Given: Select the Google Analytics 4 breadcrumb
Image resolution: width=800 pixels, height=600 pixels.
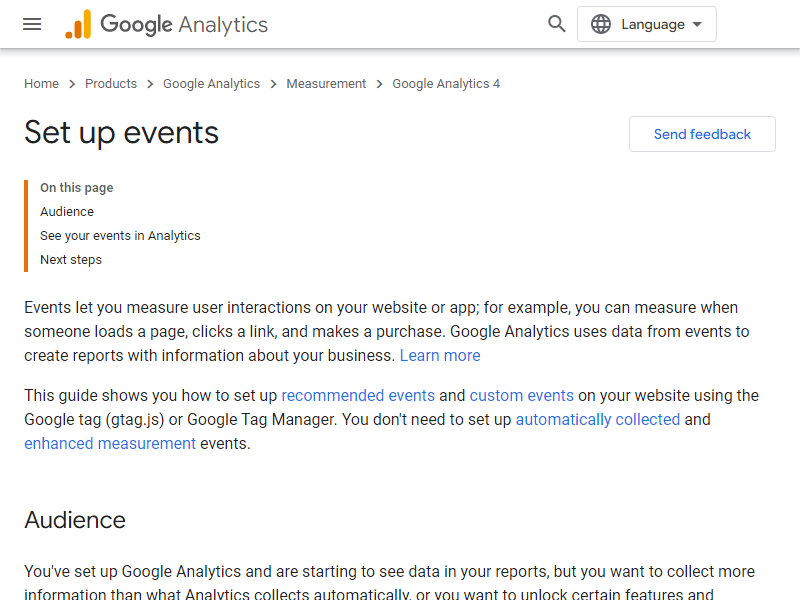Looking at the screenshot, I should [x=446, y=84].
